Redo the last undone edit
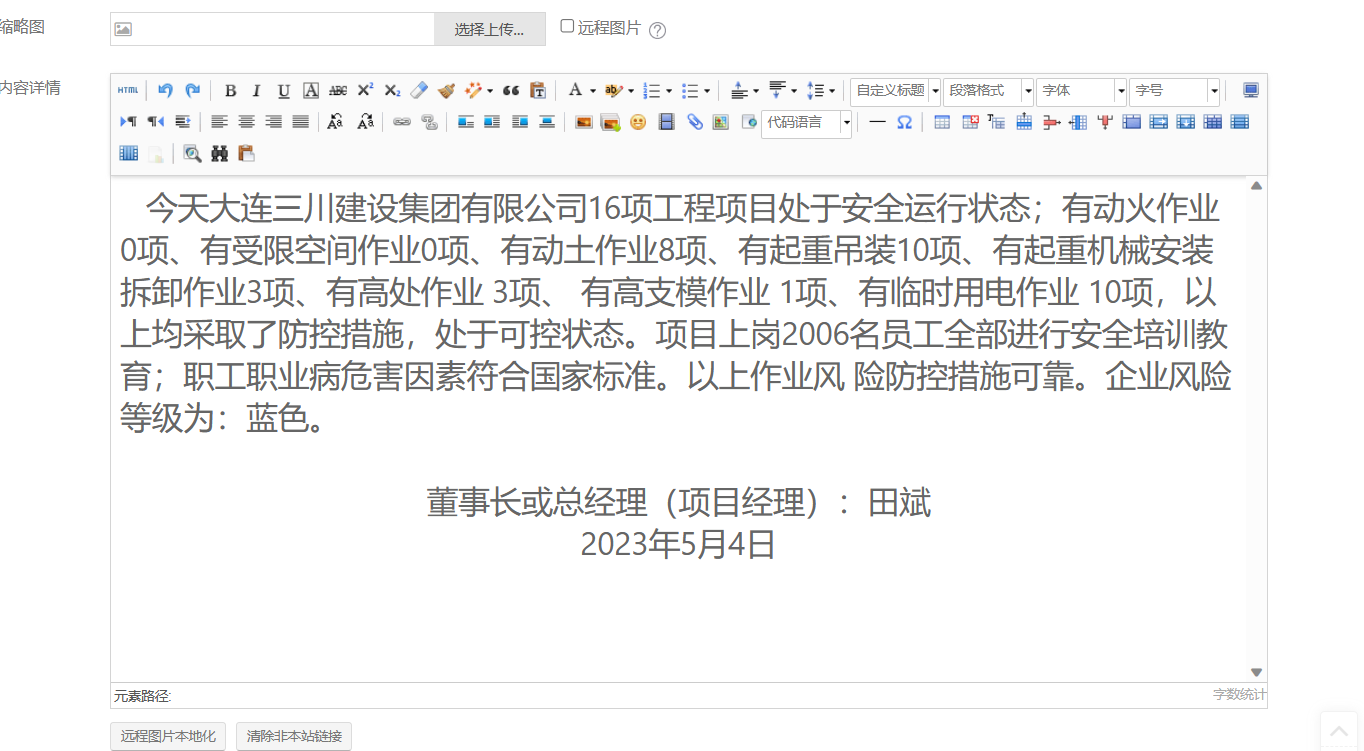 [193, 91]
